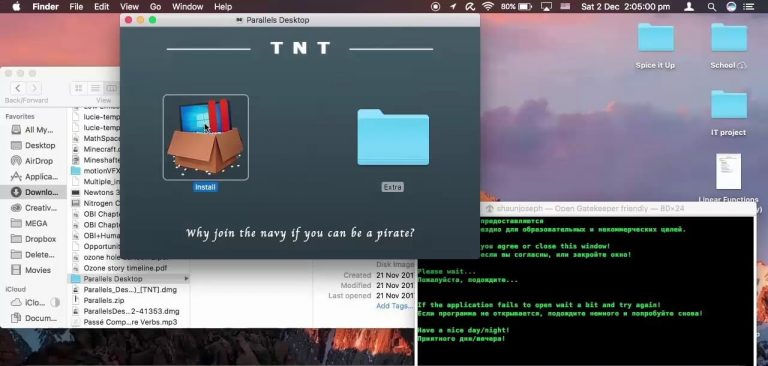Open Spotlight search icon
This screenshot has height=366, width=768.
[711, 7]
